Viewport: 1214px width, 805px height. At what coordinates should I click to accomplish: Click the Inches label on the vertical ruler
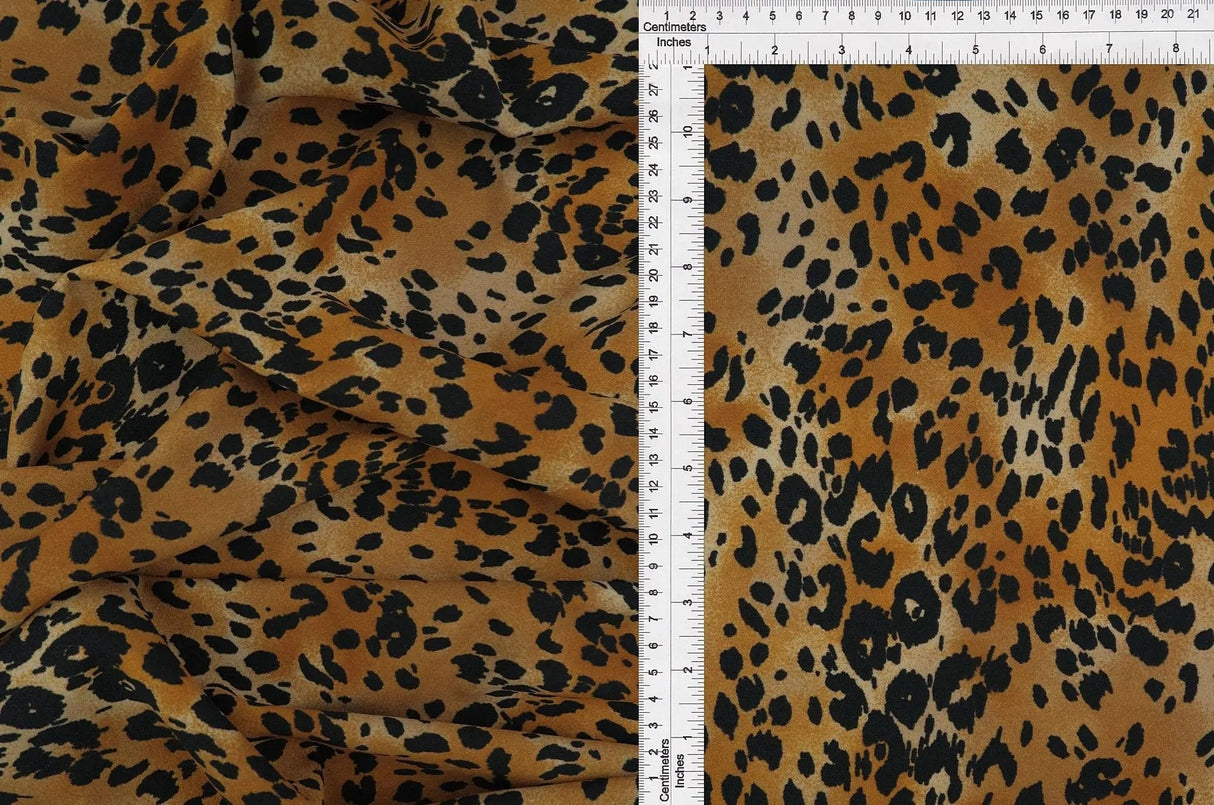(x=680, y=771)
